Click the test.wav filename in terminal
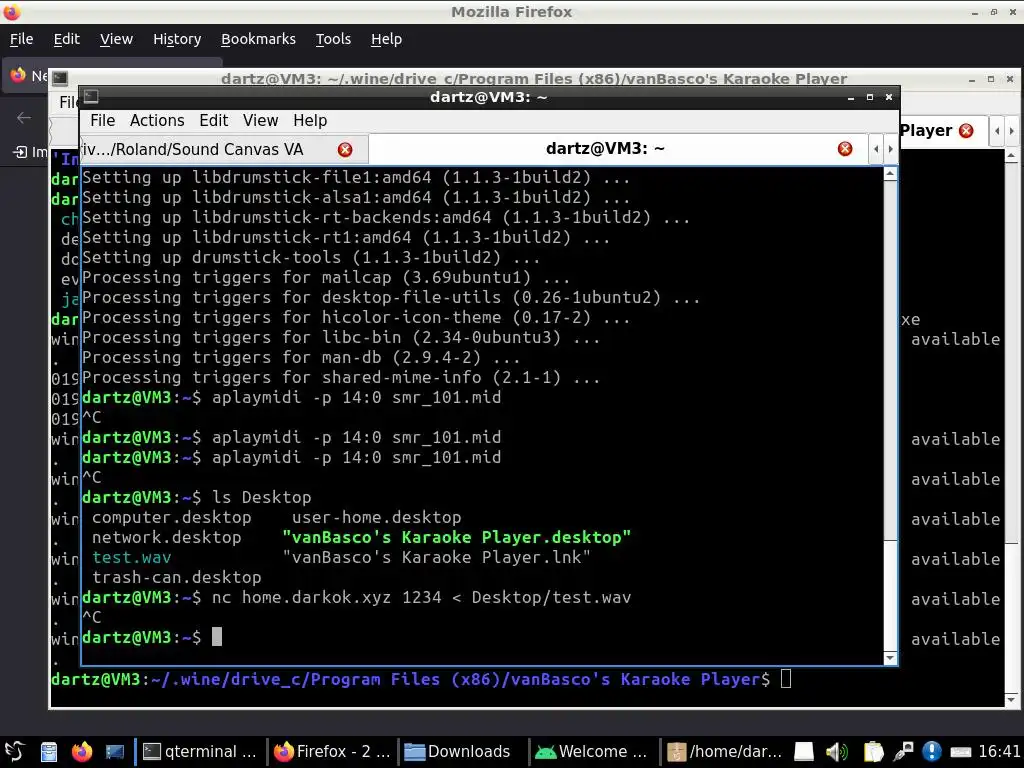Image resolution: width=1024 pixels, height=768 pixels. click(131, 557)
